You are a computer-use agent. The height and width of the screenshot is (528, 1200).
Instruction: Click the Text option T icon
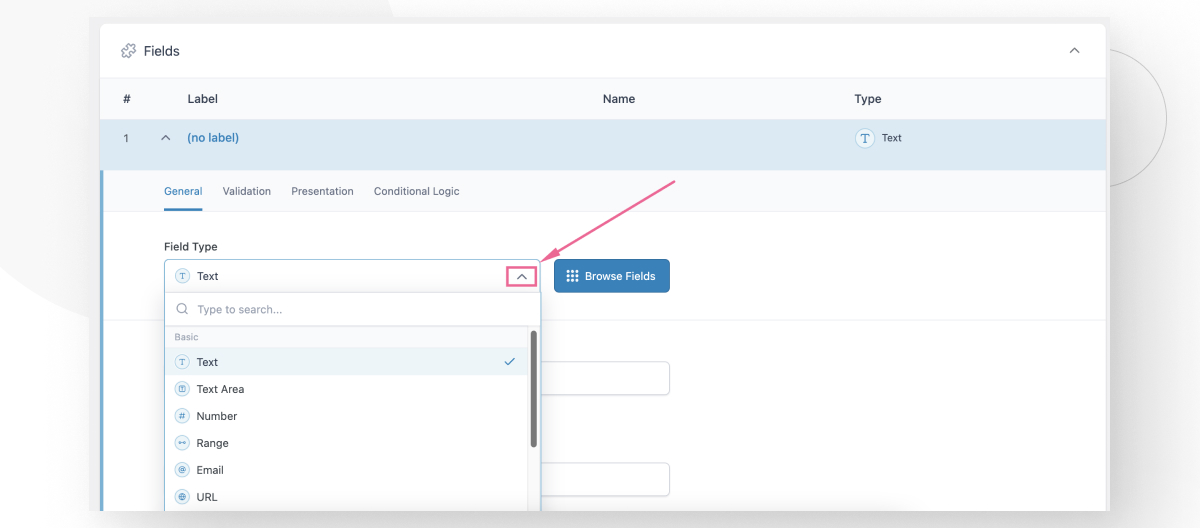(x=182, y=362)
